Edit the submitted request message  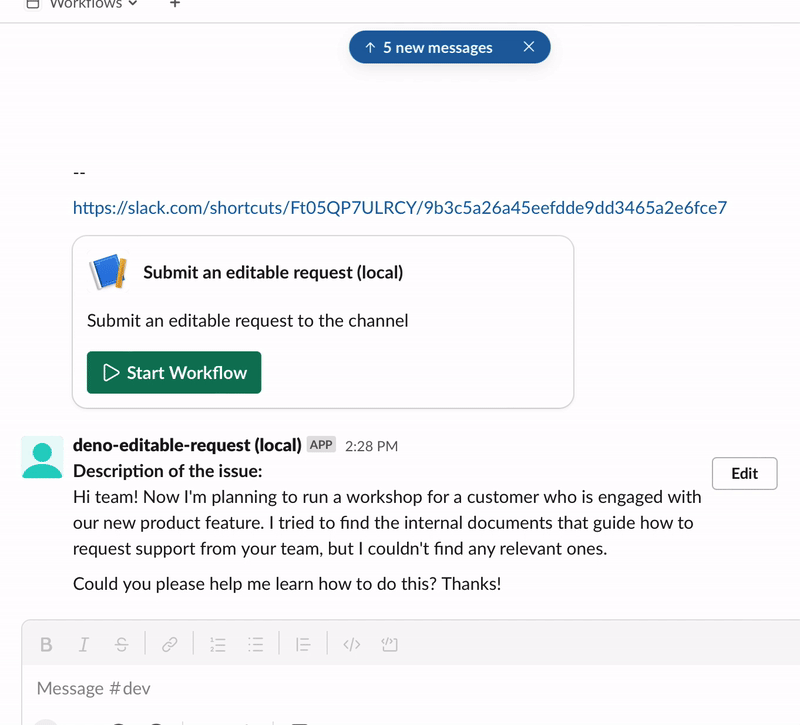coord(744,473)
